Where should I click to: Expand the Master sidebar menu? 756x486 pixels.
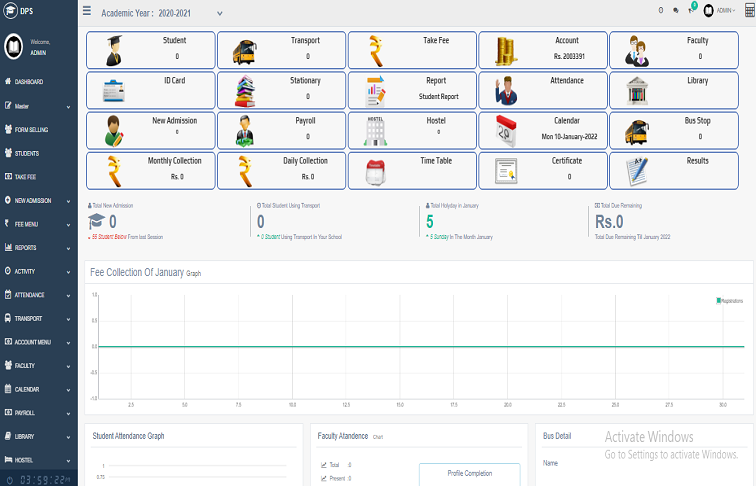[39, 106]
